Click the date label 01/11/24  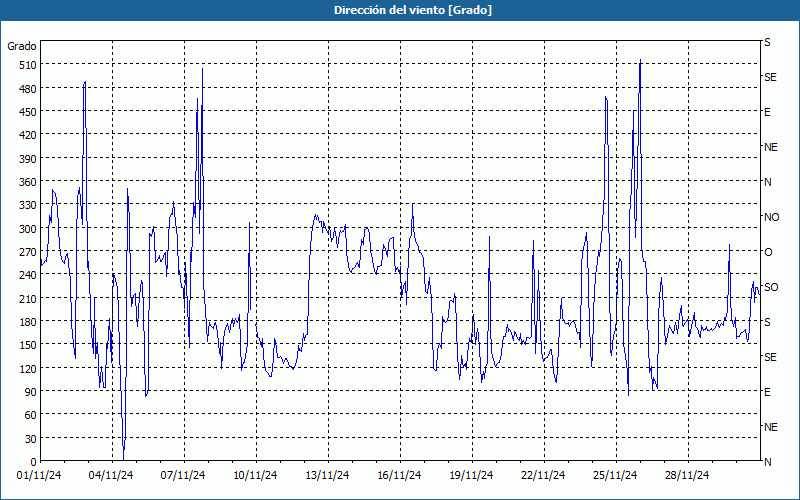39,475
